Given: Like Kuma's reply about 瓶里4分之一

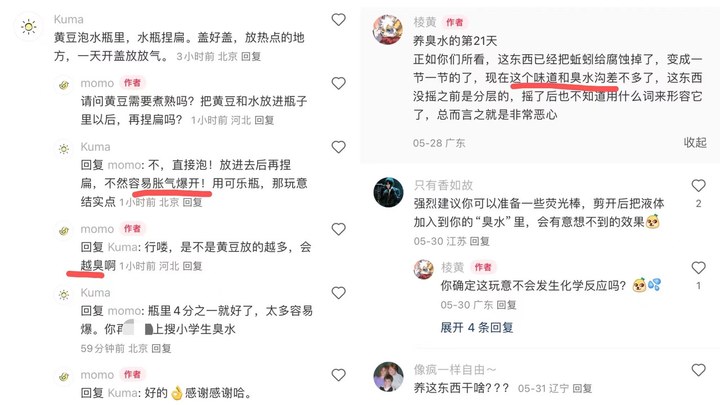Looking at the screenshot, I should coord(338,293).
